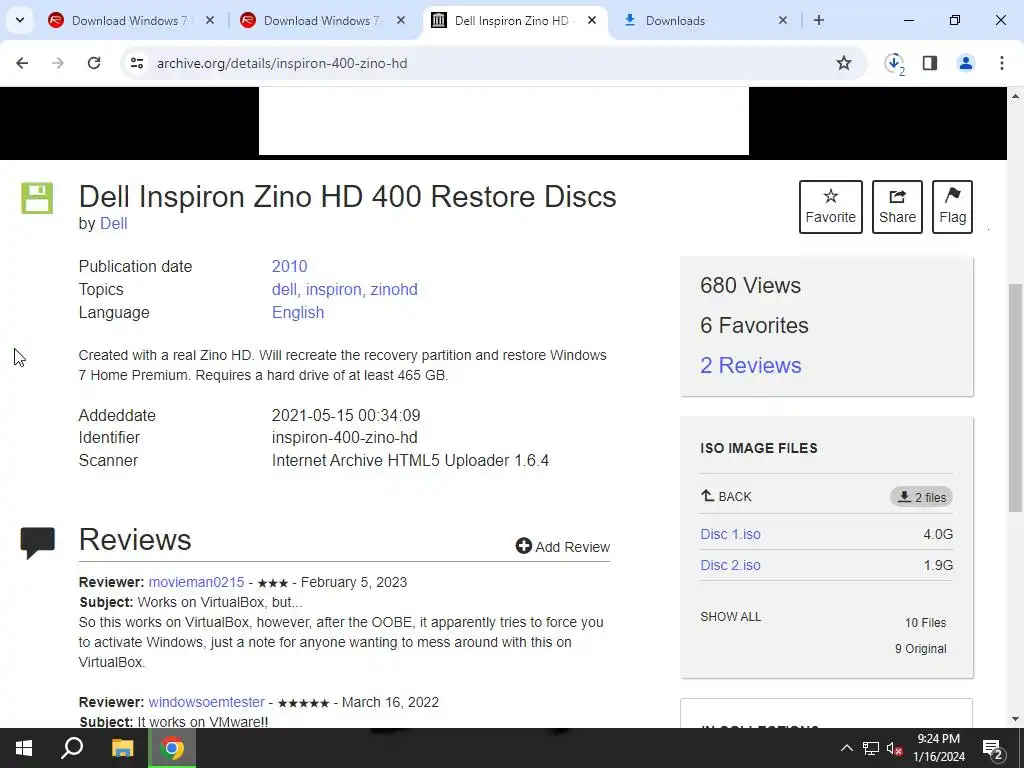The image size is (1024, 768).
Task: Click the 6 Favorites text
Action: (754, 325)
